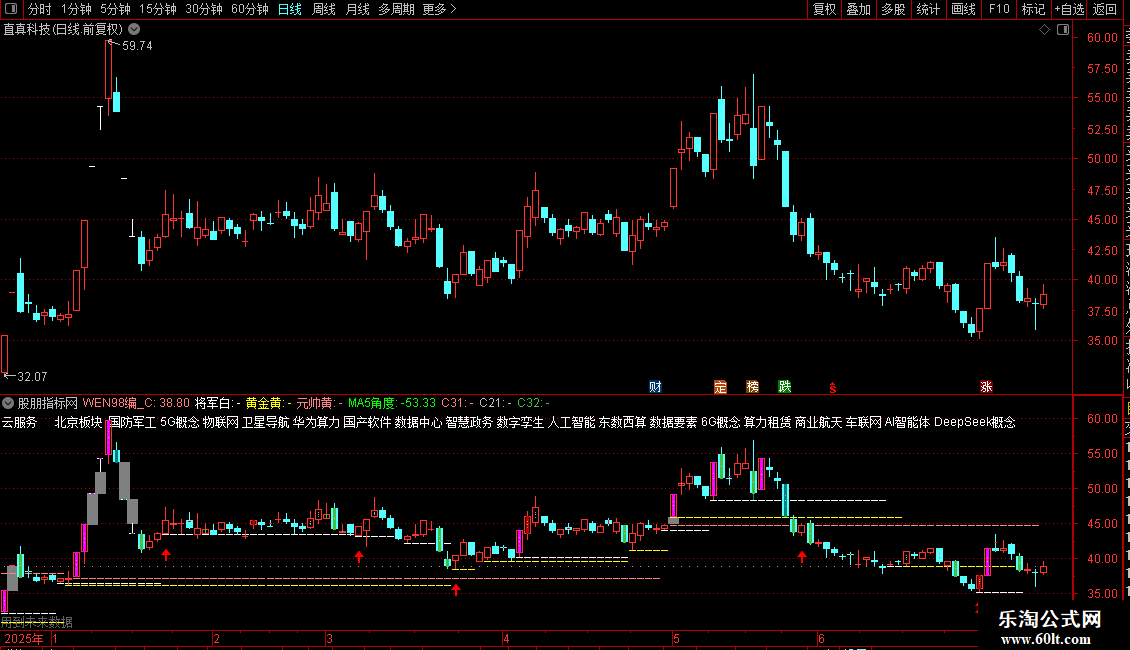The width and height of the screenshot is (1130, 650).
Task: Toggle the right panel icon near the price axis
Action: tap(1063, 30)
